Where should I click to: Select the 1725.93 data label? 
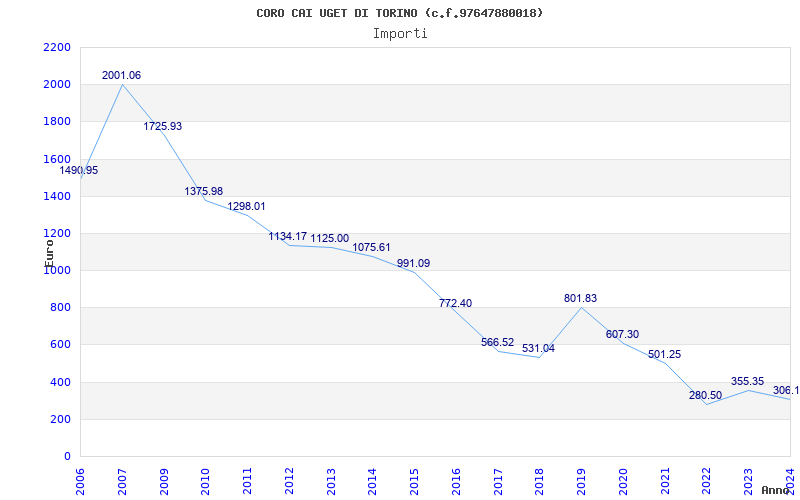[x=162, y=127]
